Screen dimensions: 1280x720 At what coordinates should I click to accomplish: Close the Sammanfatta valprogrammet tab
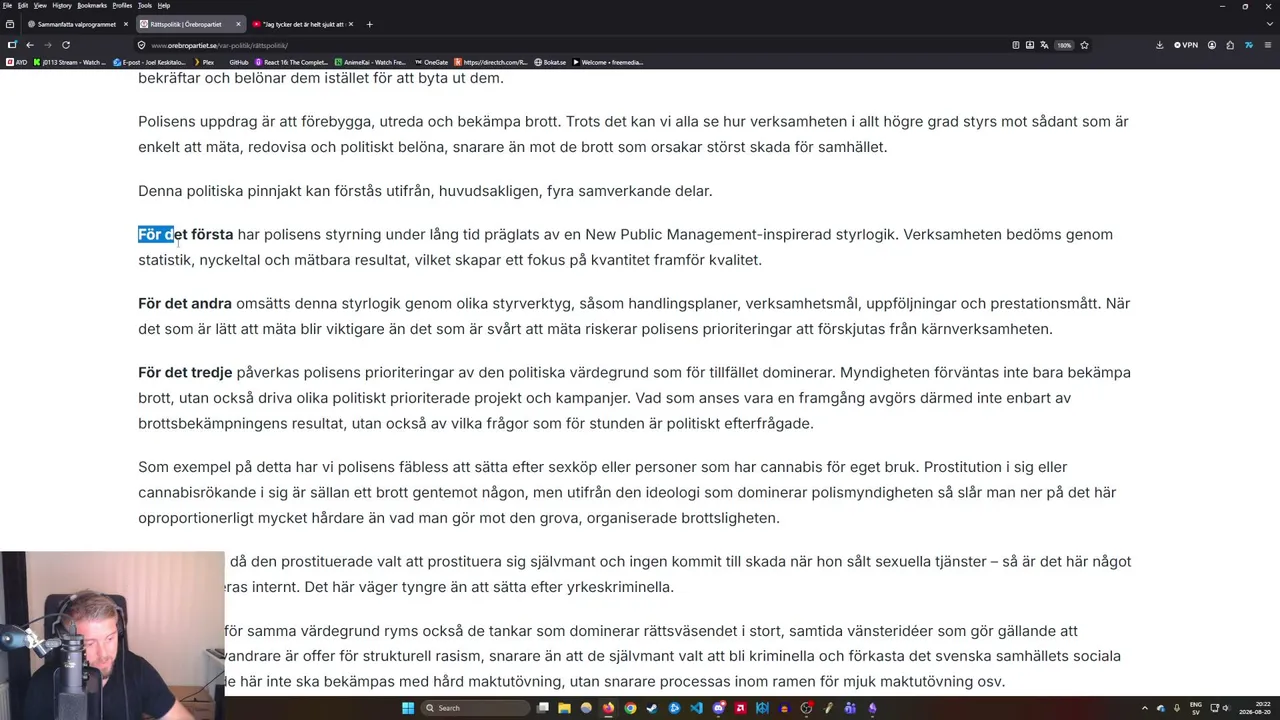[x=125, y=24]
